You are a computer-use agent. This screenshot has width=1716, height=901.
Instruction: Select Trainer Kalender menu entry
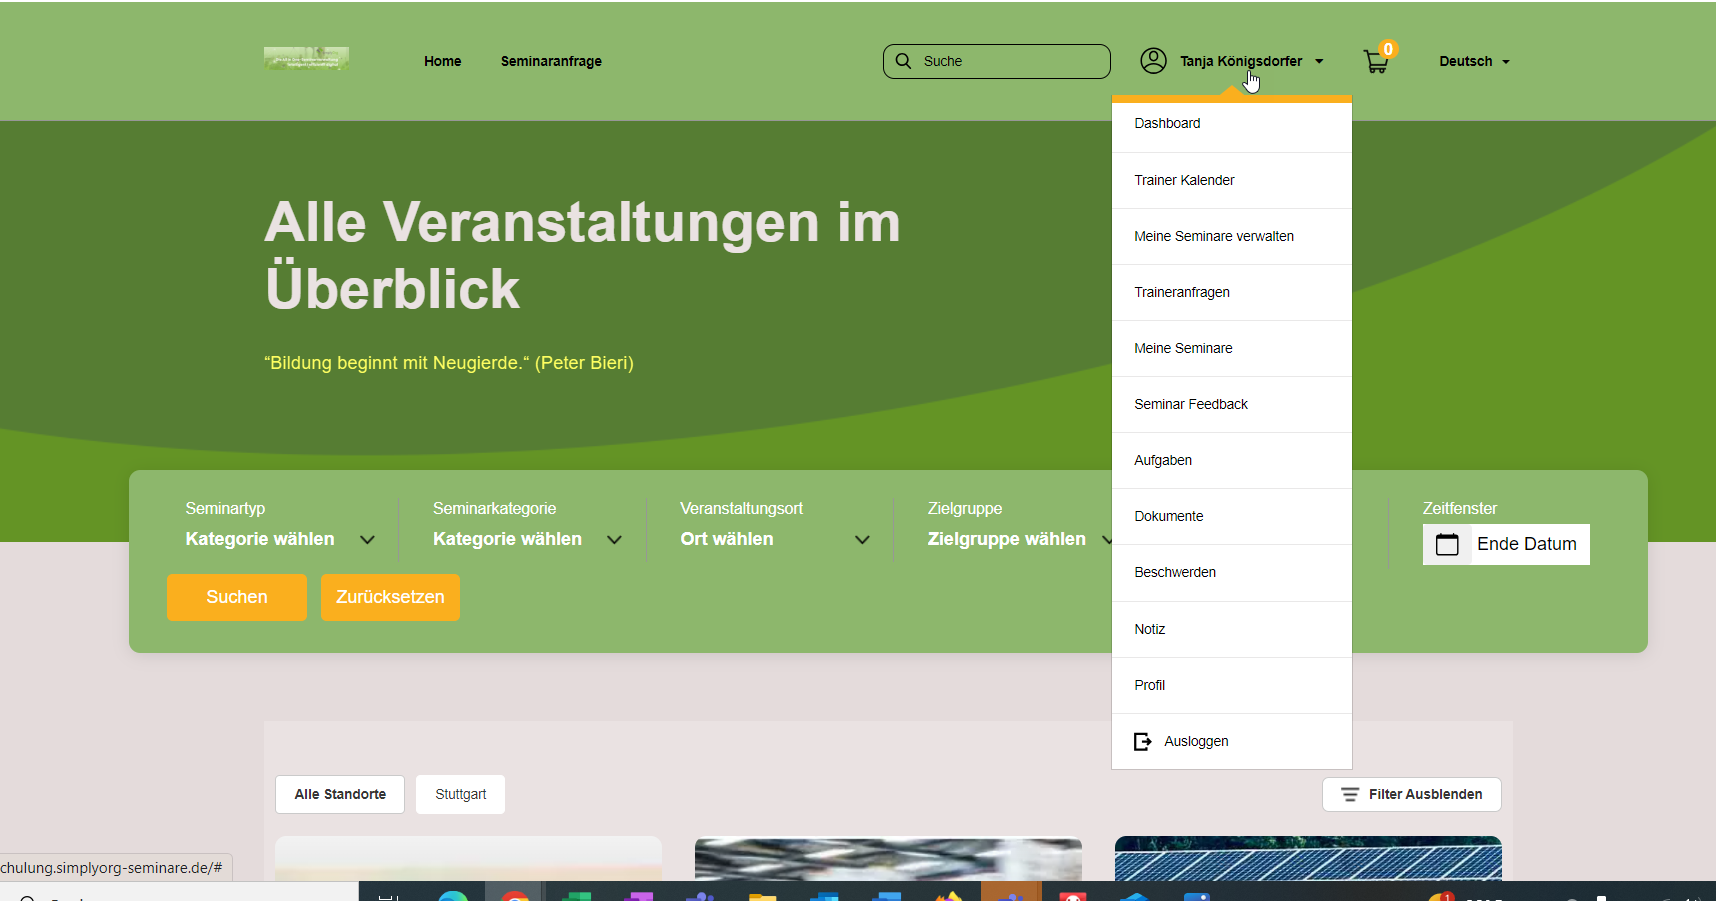click(x=1184, y=180)
